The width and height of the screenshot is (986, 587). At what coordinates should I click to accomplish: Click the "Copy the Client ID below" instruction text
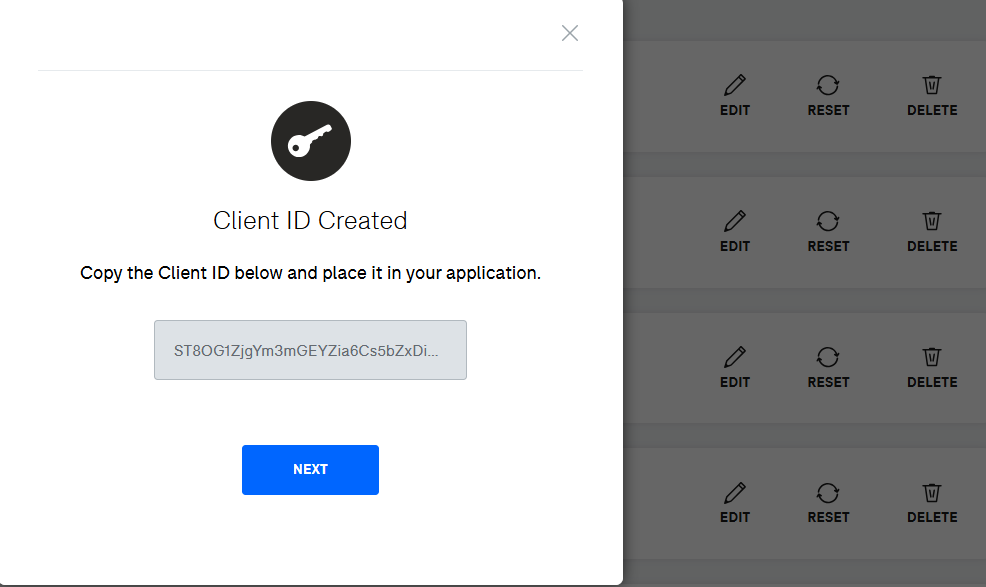point(310,273)
